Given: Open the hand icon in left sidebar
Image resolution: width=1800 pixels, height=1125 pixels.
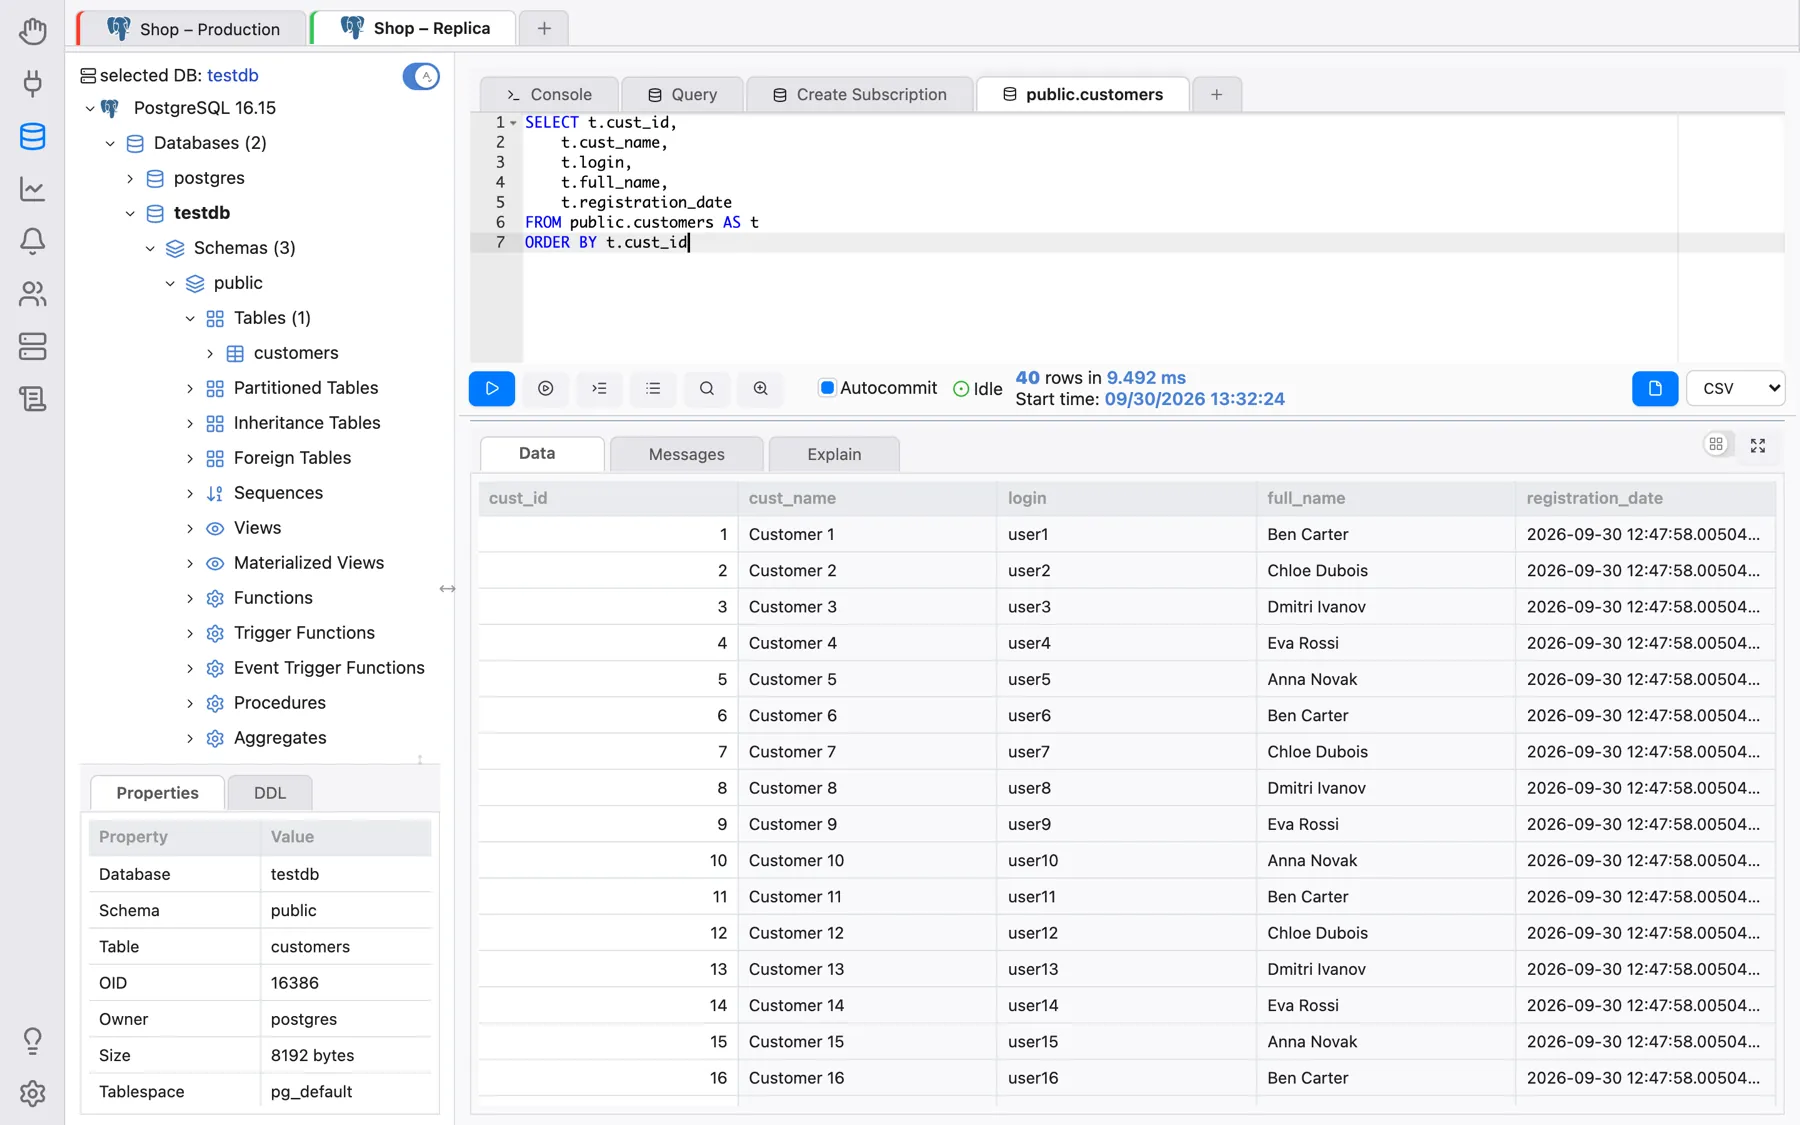Looking at the screenshot, I should click(x=32, y=31).
